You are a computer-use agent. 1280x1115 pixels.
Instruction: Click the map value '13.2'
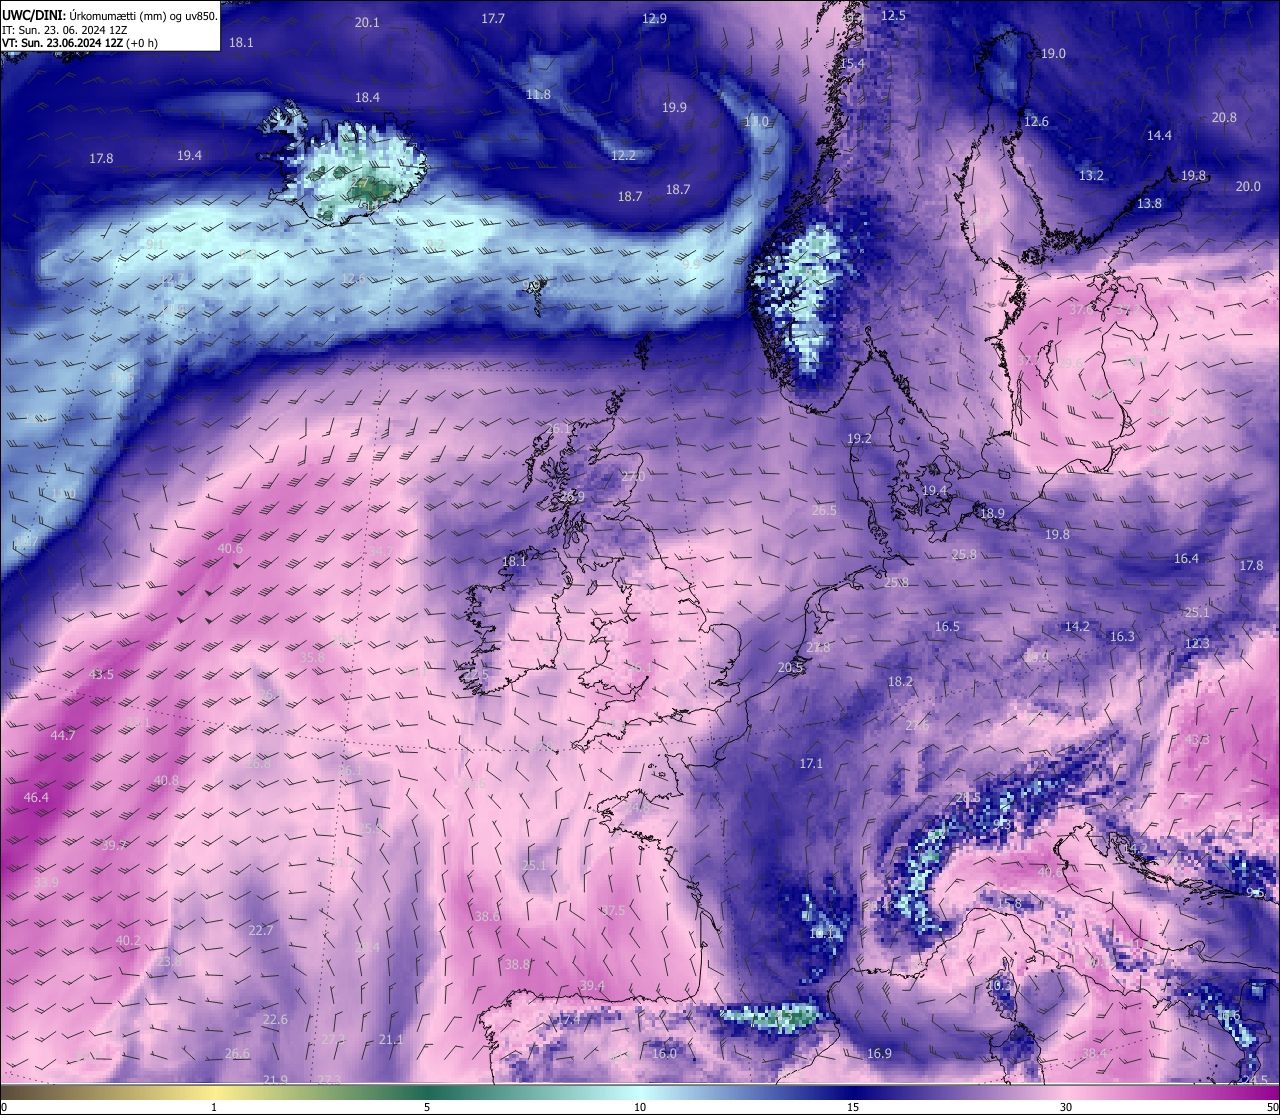[x=1091, y=175]
